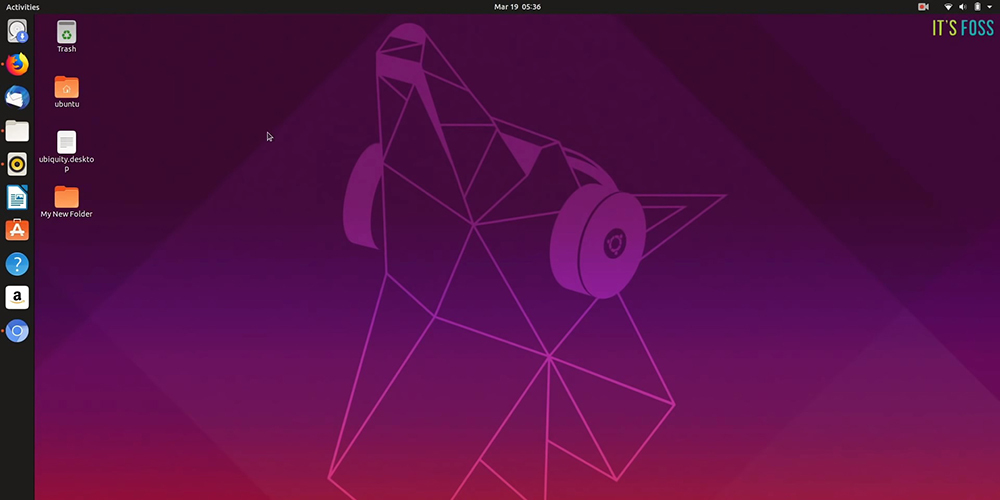This screenshot has width=1000, height=500.
Task: Click the "ubuntu" folder label text
Action: pyautogui.click(x=66, y=104)
